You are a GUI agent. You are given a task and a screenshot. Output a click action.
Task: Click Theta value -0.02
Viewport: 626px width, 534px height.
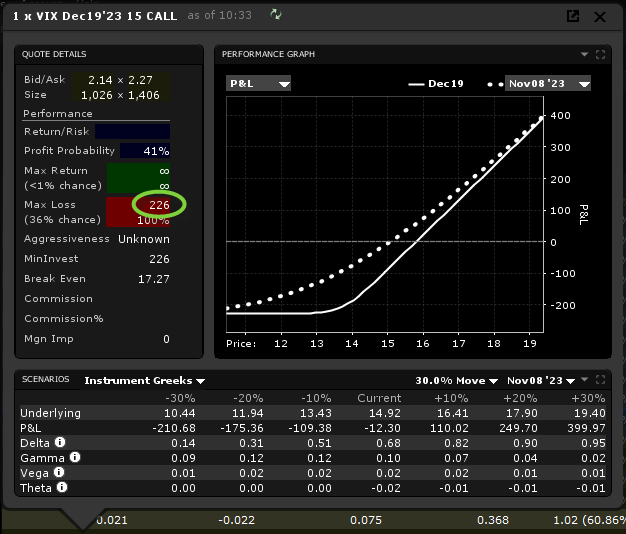pos(386,488)
